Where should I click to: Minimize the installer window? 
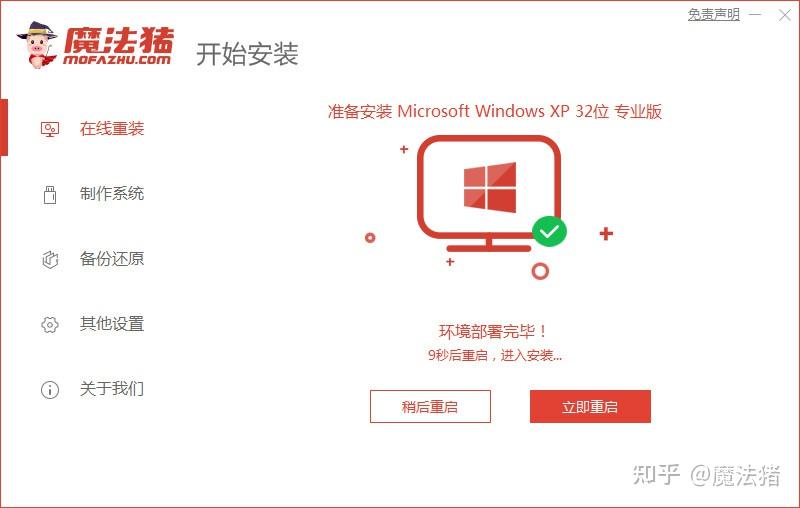pos(756,15)
